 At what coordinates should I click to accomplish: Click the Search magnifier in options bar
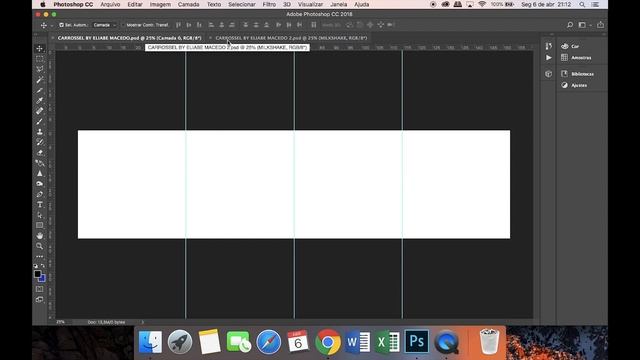point(570,25)
